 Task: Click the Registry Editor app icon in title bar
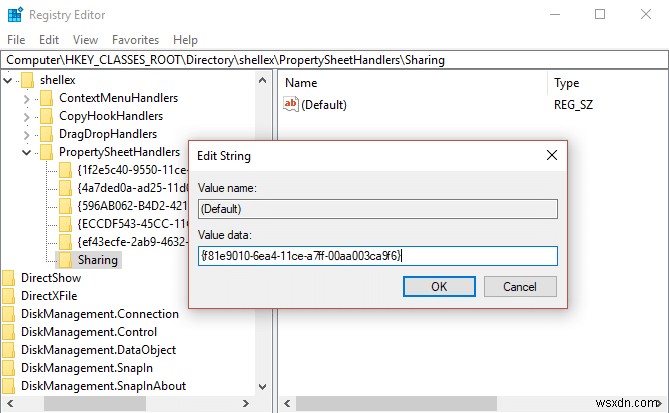pyautogui.click(x=16, y=15)
